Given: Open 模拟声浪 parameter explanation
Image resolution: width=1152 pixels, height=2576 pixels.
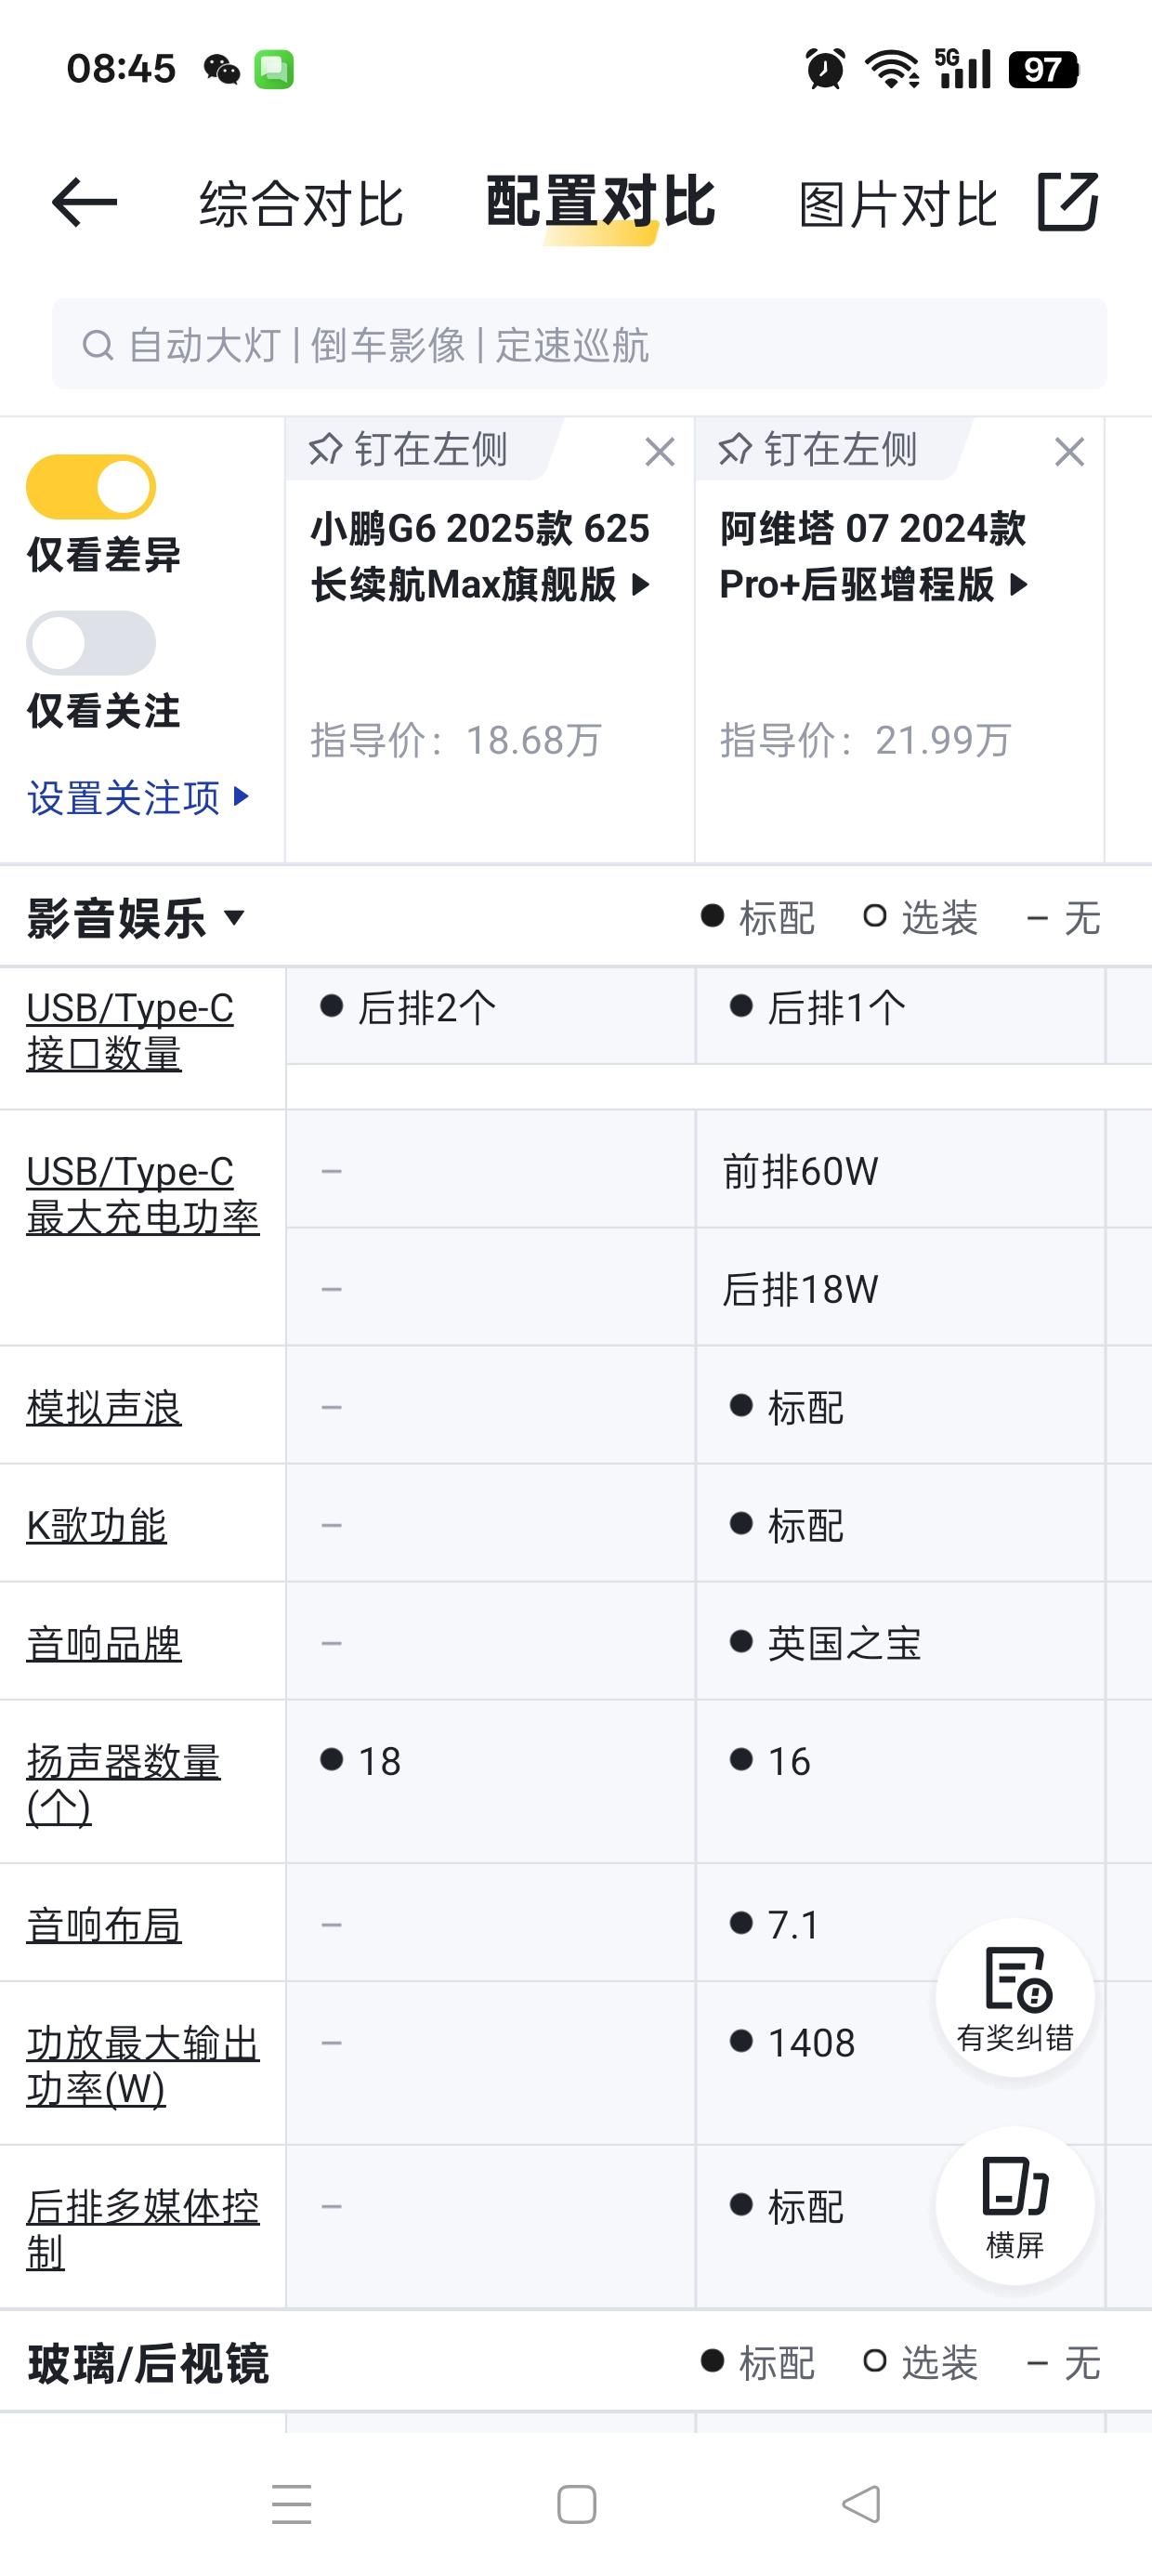Looking at the screenshot, I should tap(104, 1407).
